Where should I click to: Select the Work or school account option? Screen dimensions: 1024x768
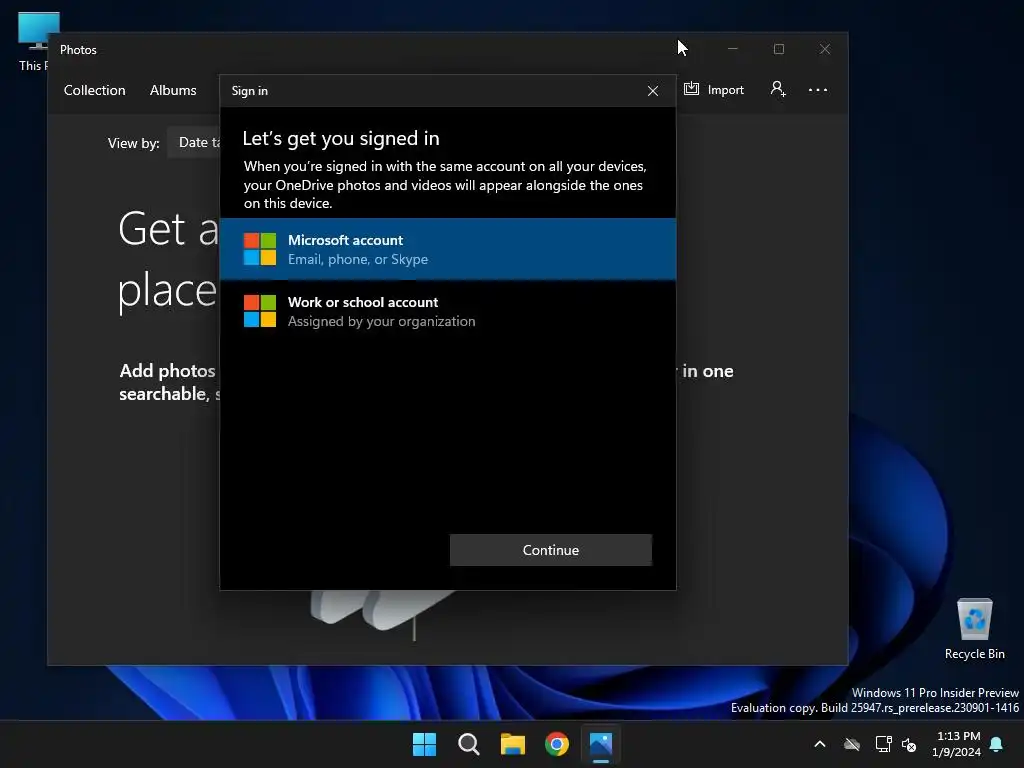[x=448, y=311]
